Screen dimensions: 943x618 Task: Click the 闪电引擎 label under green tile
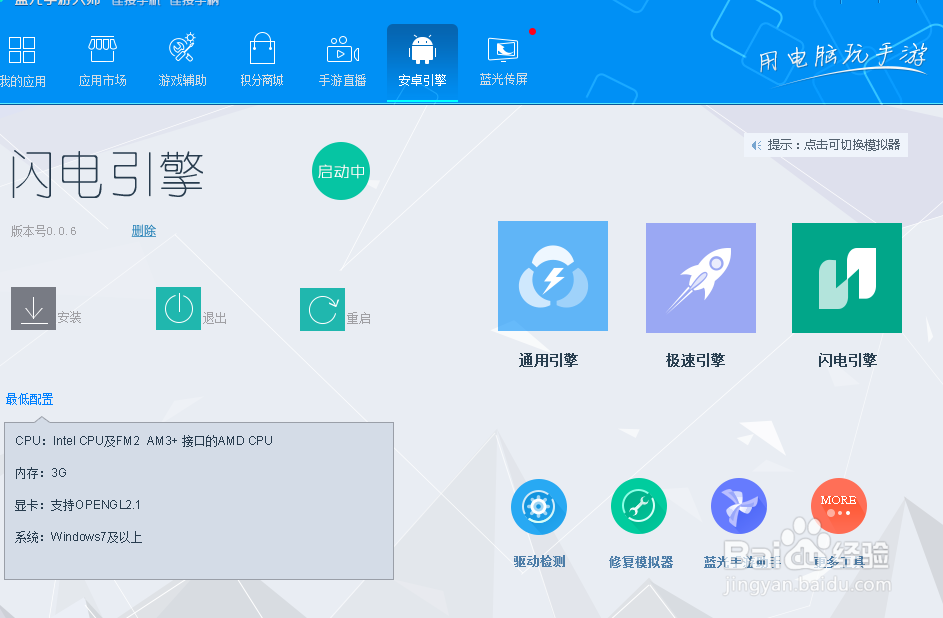tap(847, 360)
